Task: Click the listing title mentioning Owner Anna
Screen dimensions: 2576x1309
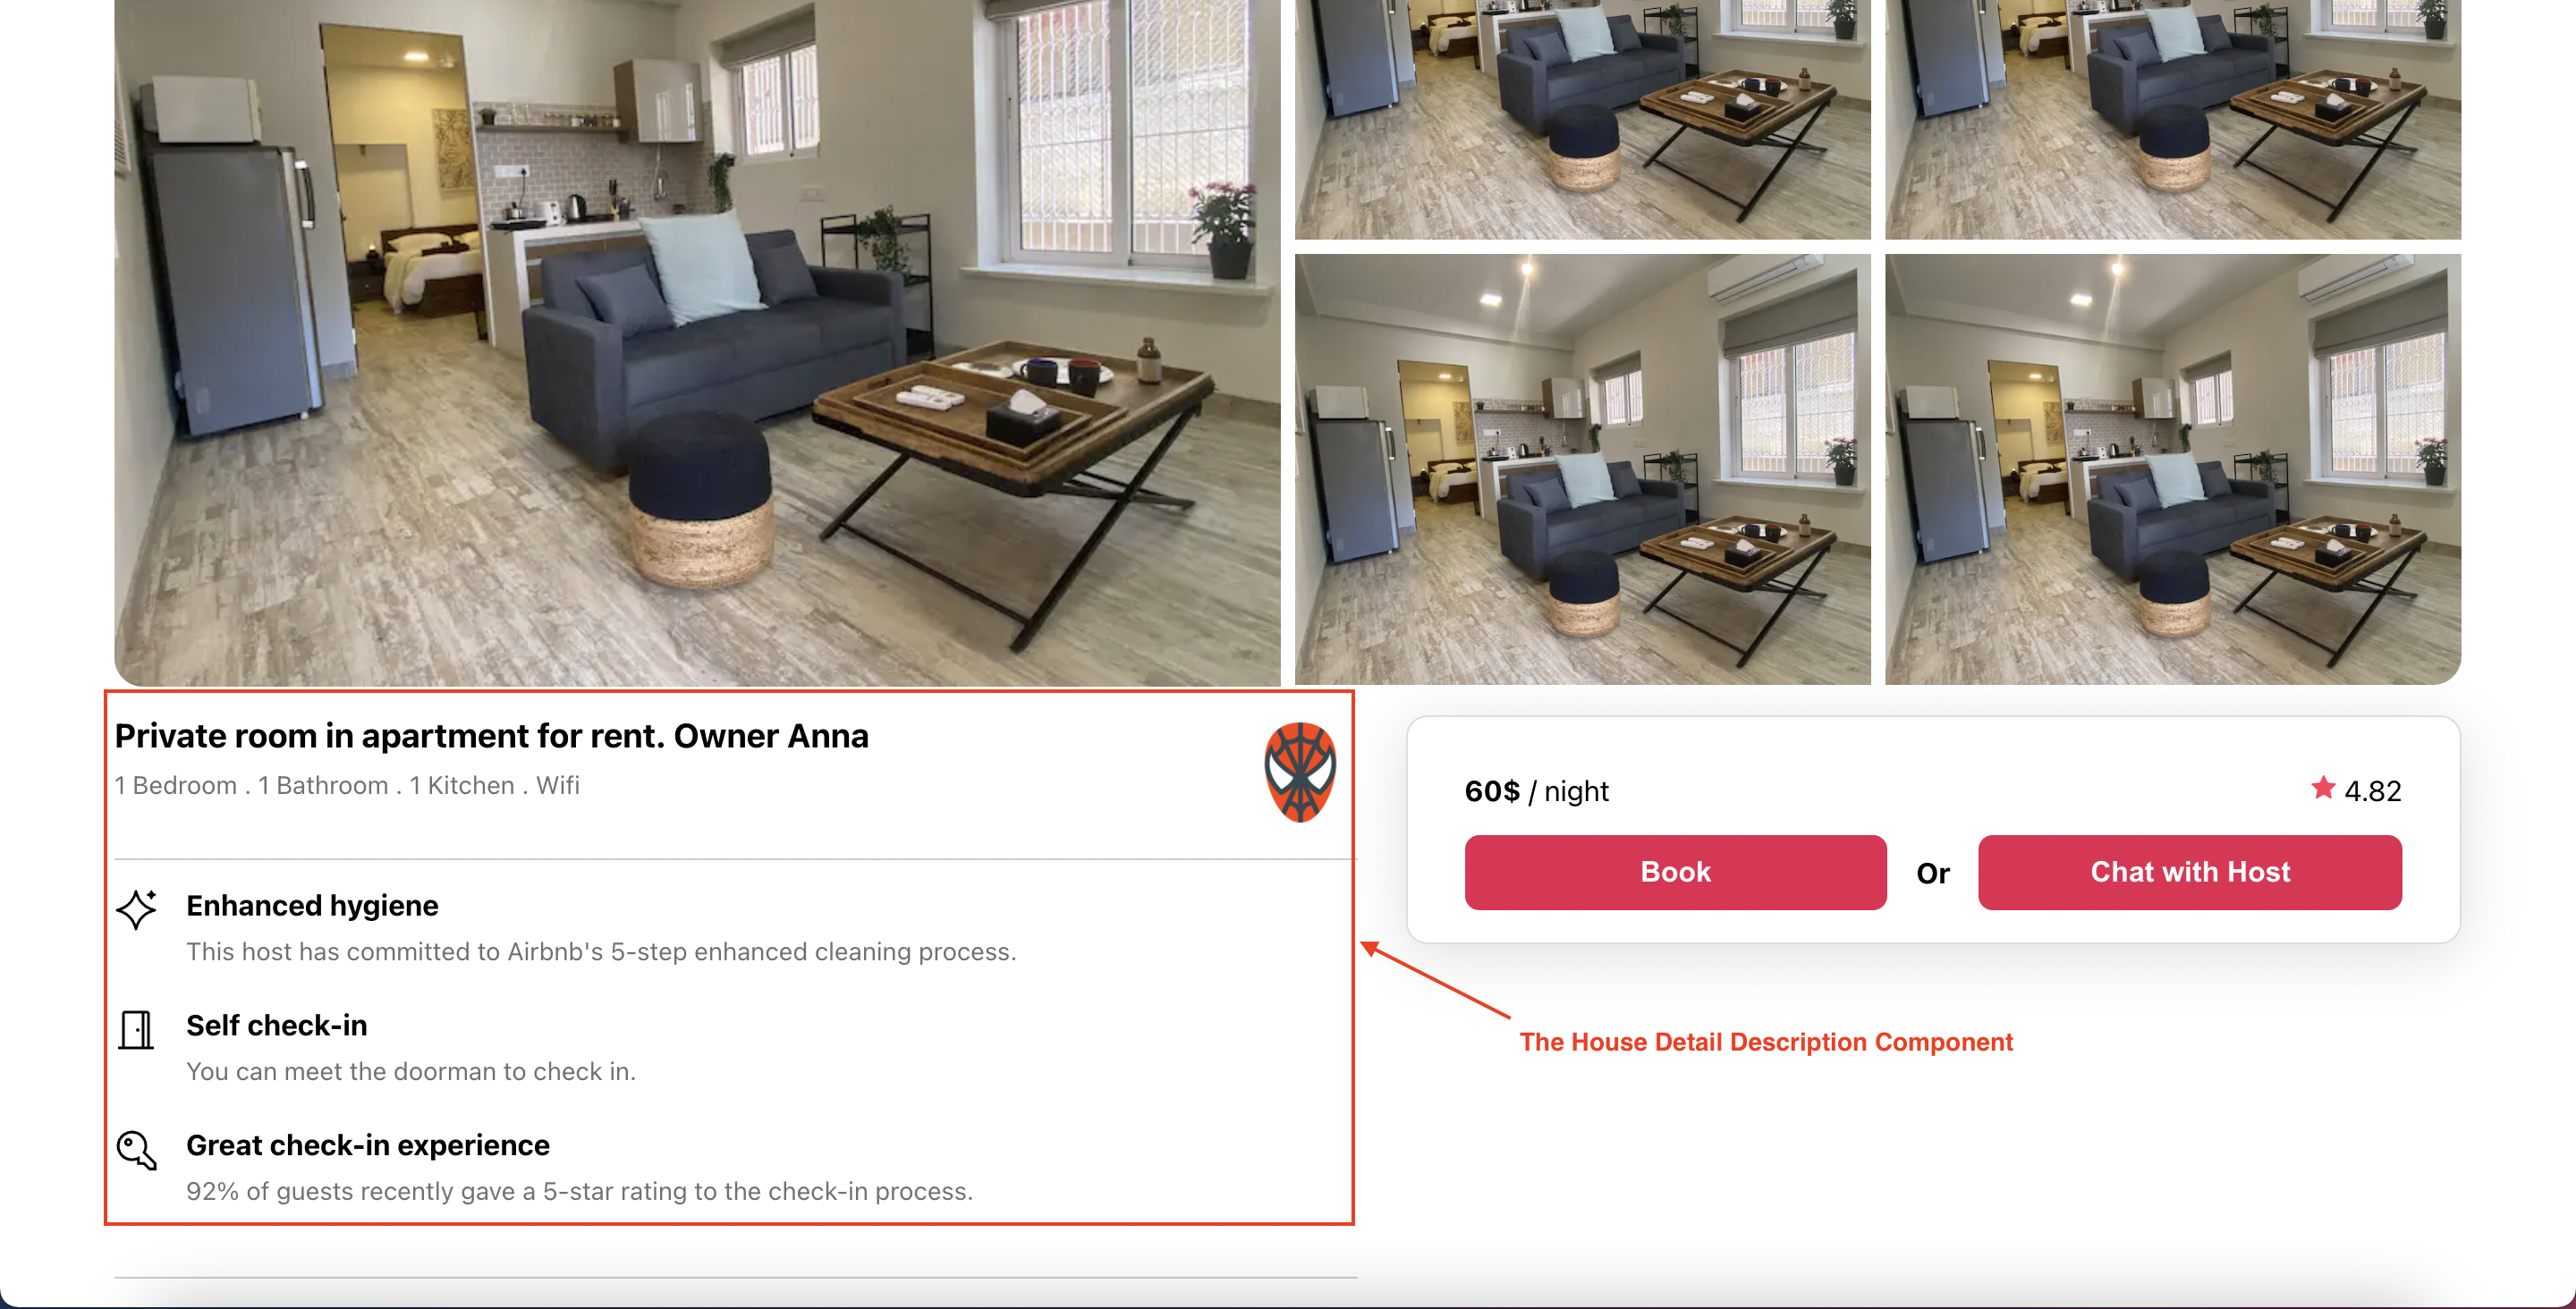Action: pos(491,736)
